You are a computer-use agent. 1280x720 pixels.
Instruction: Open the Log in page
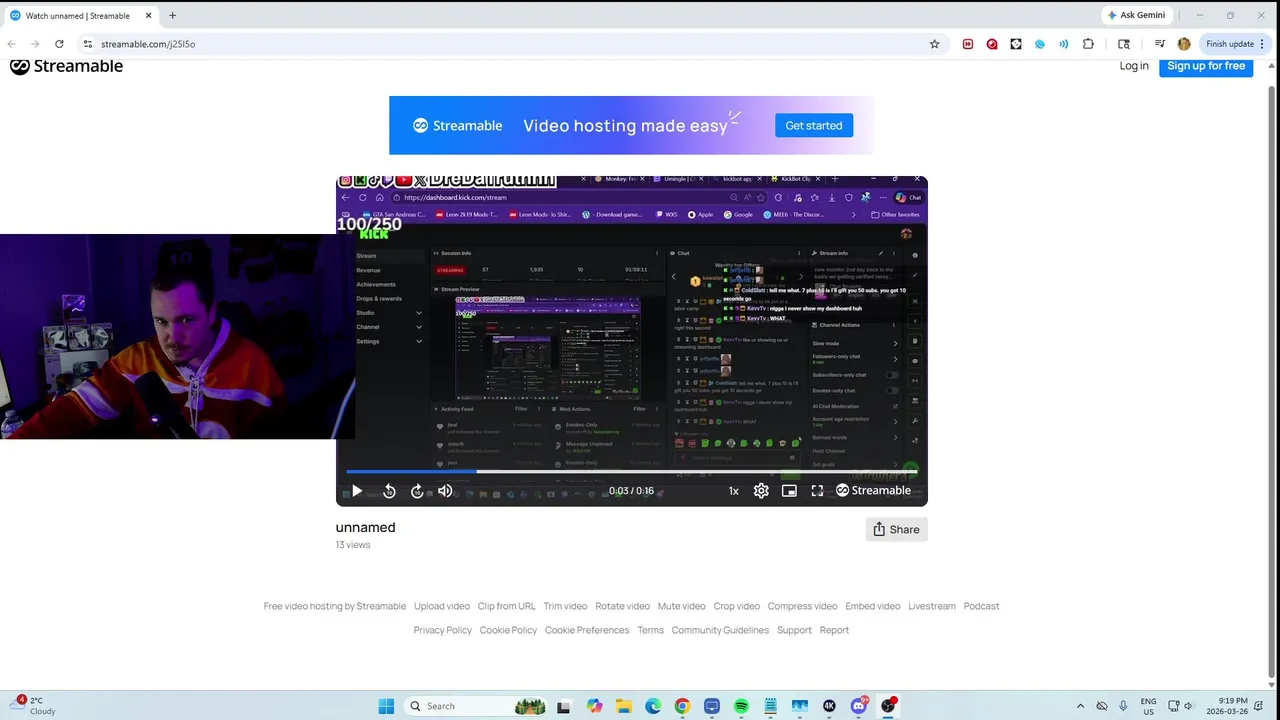click(1134, 66)
